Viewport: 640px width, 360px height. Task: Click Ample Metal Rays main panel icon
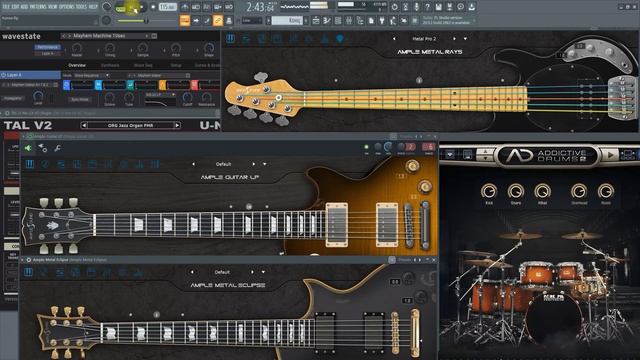230,39
